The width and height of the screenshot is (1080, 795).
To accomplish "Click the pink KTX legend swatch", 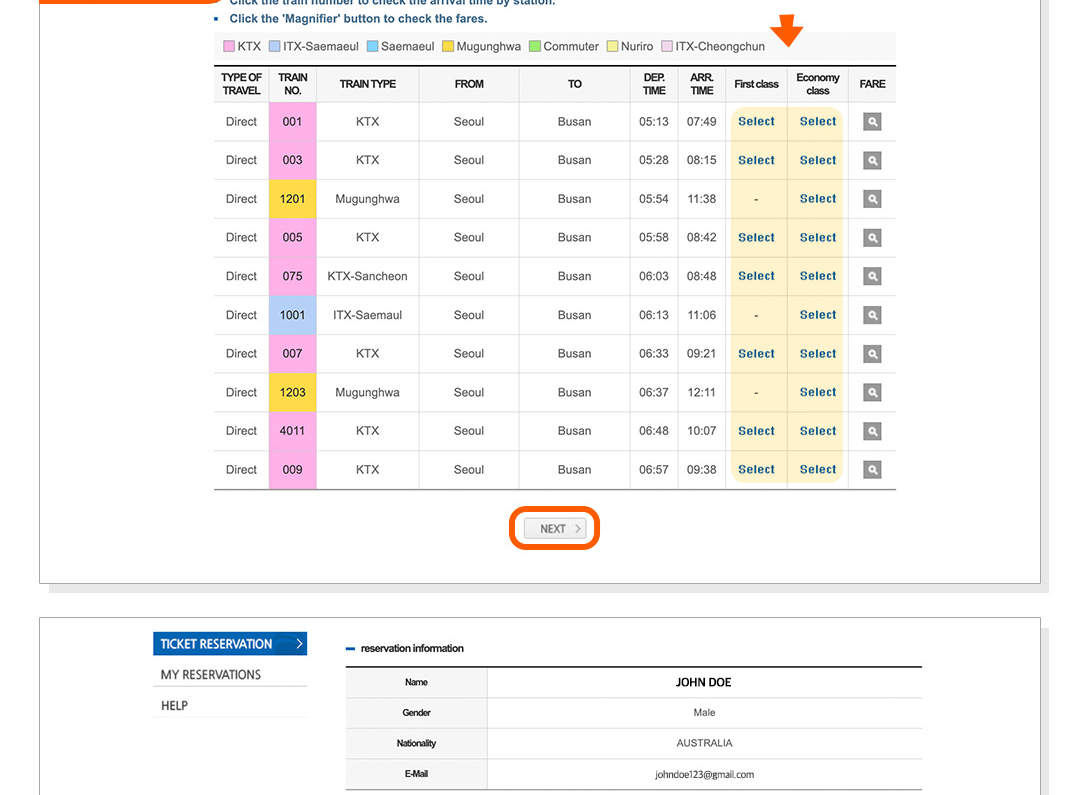I will tap(229, 47).
